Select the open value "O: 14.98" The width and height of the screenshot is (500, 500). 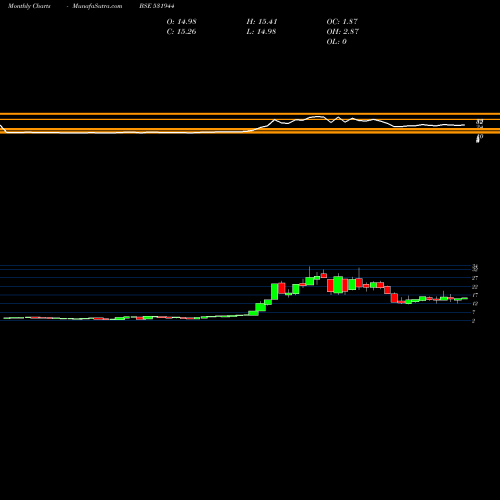point(181,21)
